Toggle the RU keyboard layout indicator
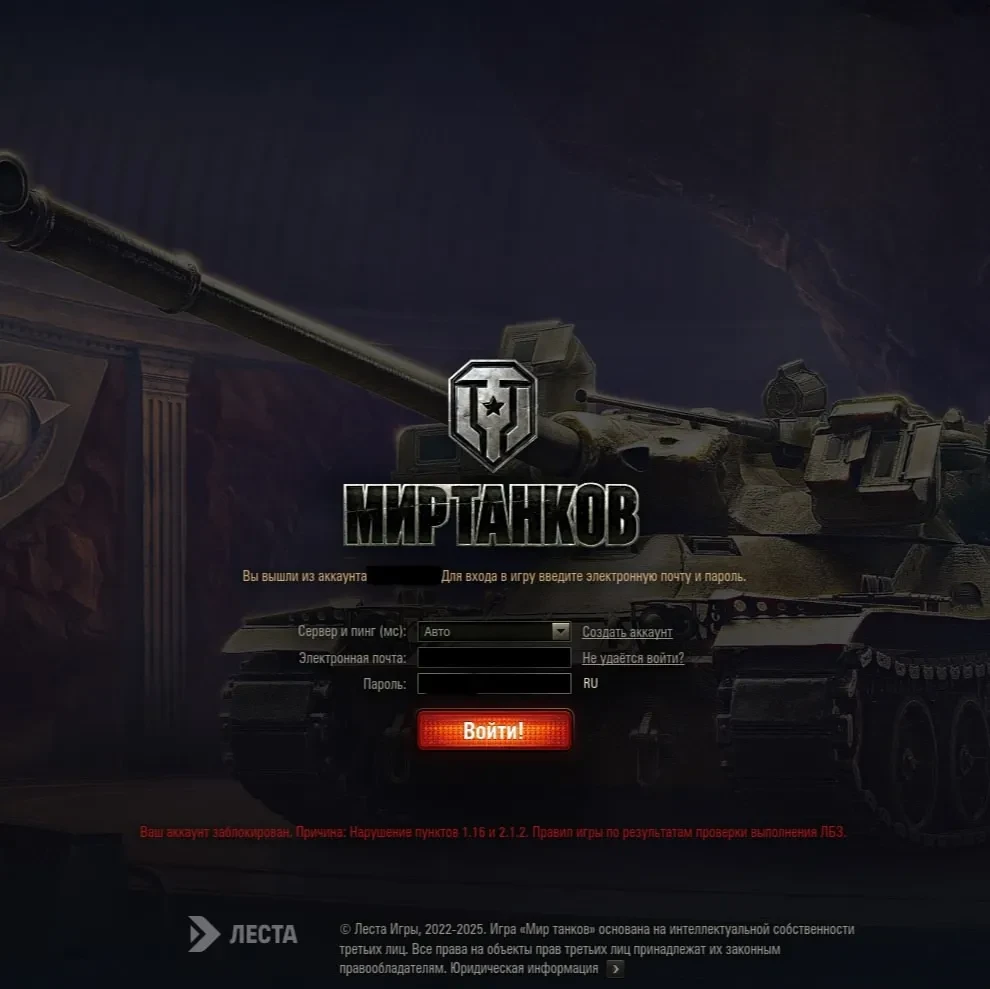Screen dimensions: 990x989 pyautogui.click(x=590, y=683)
